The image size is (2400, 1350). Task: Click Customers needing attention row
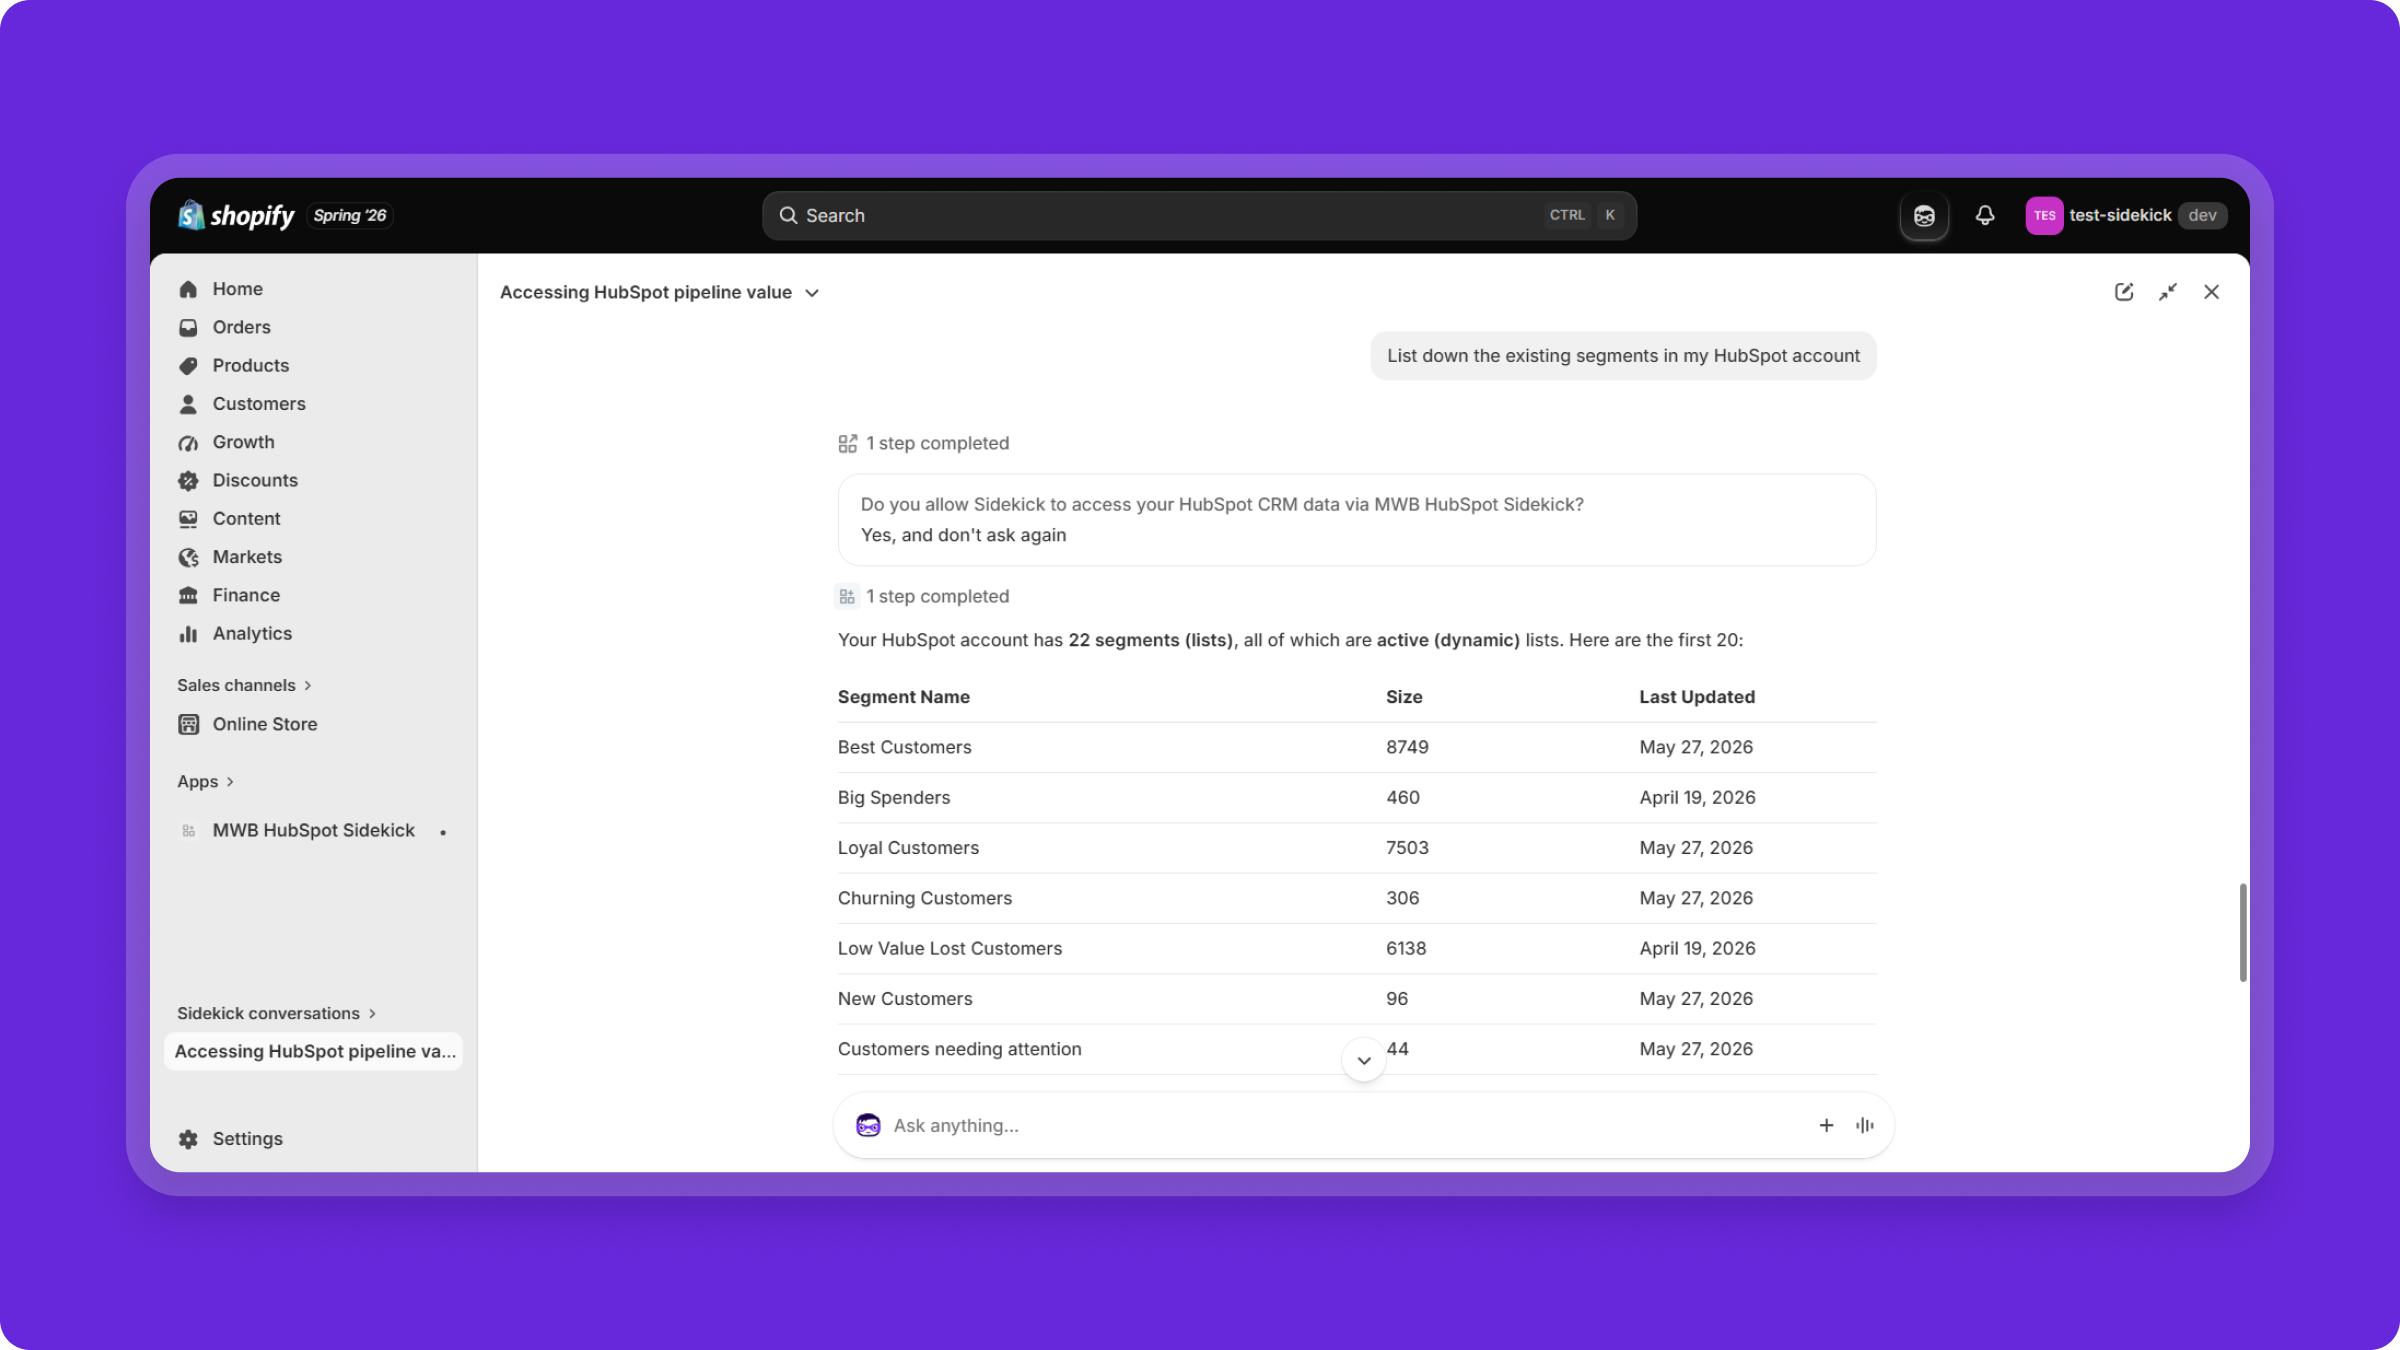point(1357,1049)
